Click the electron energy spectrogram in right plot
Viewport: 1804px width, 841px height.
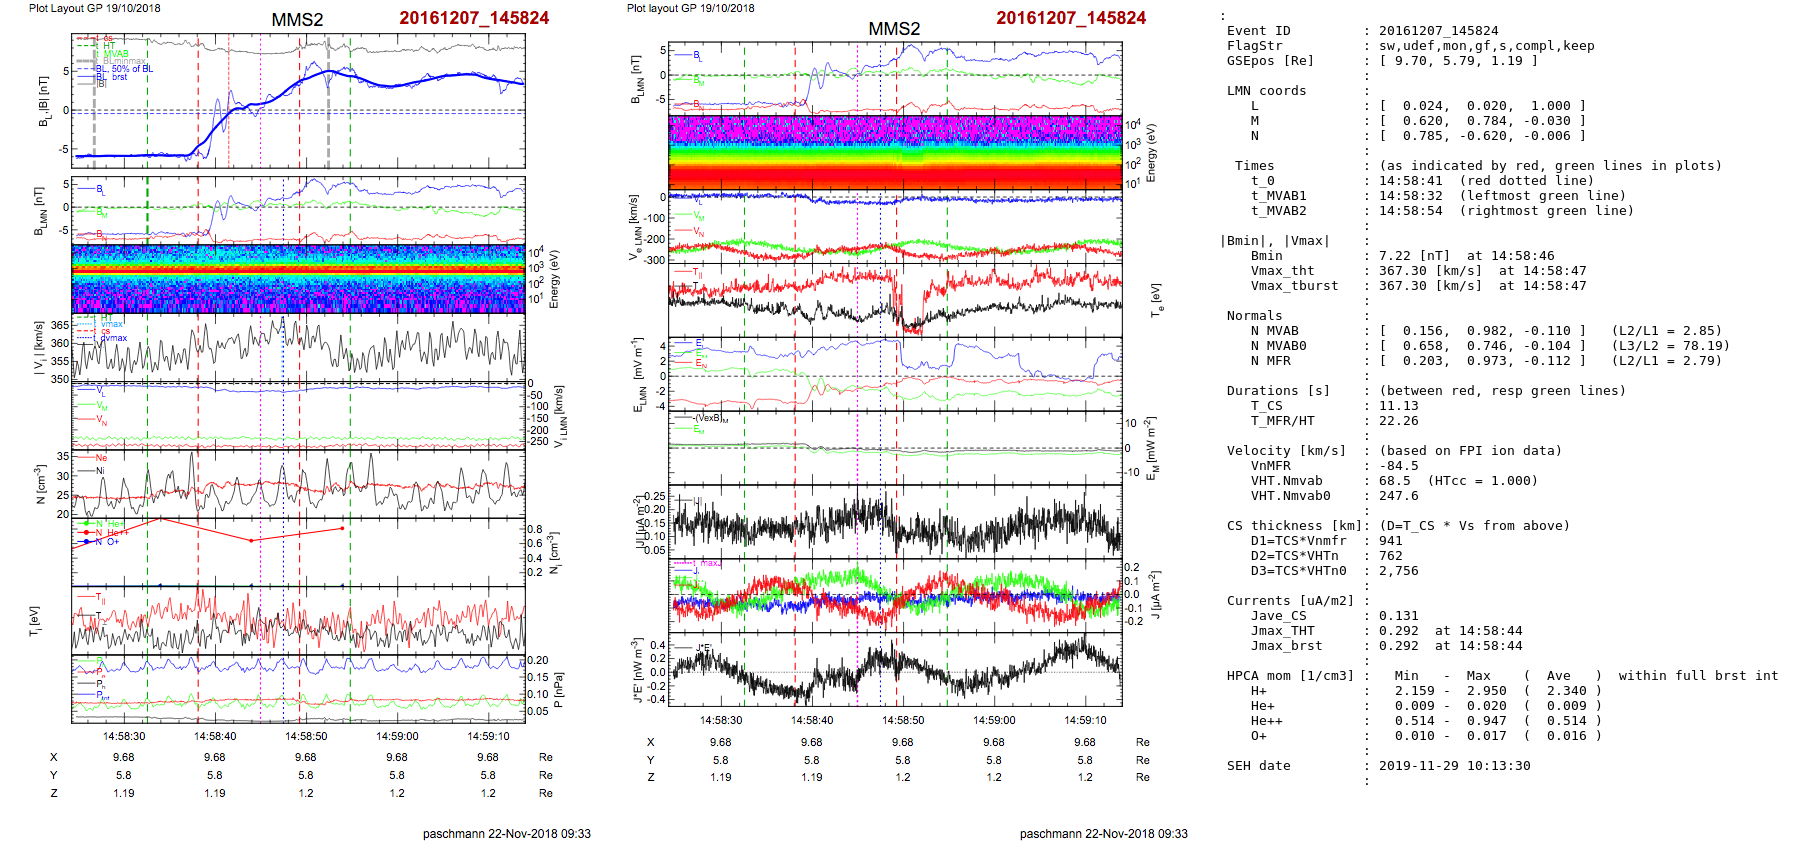(x=895, y=152)
